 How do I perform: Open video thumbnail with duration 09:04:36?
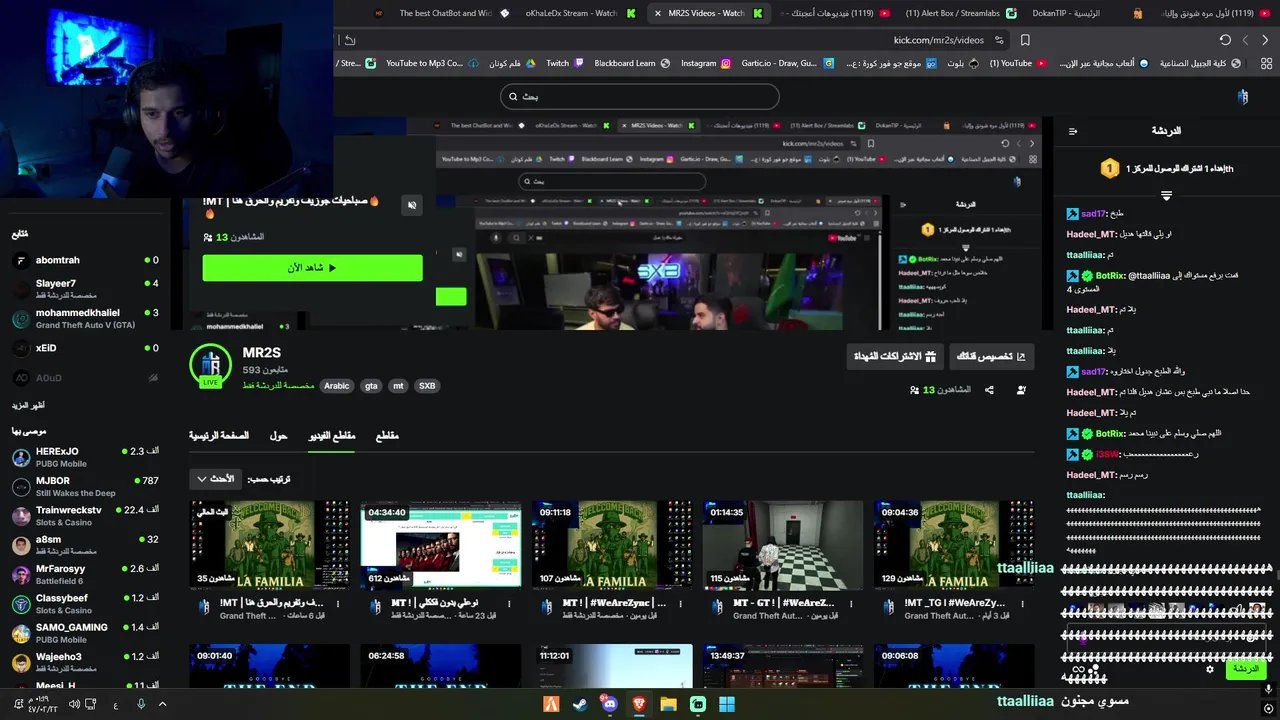[x=954, y=545]
